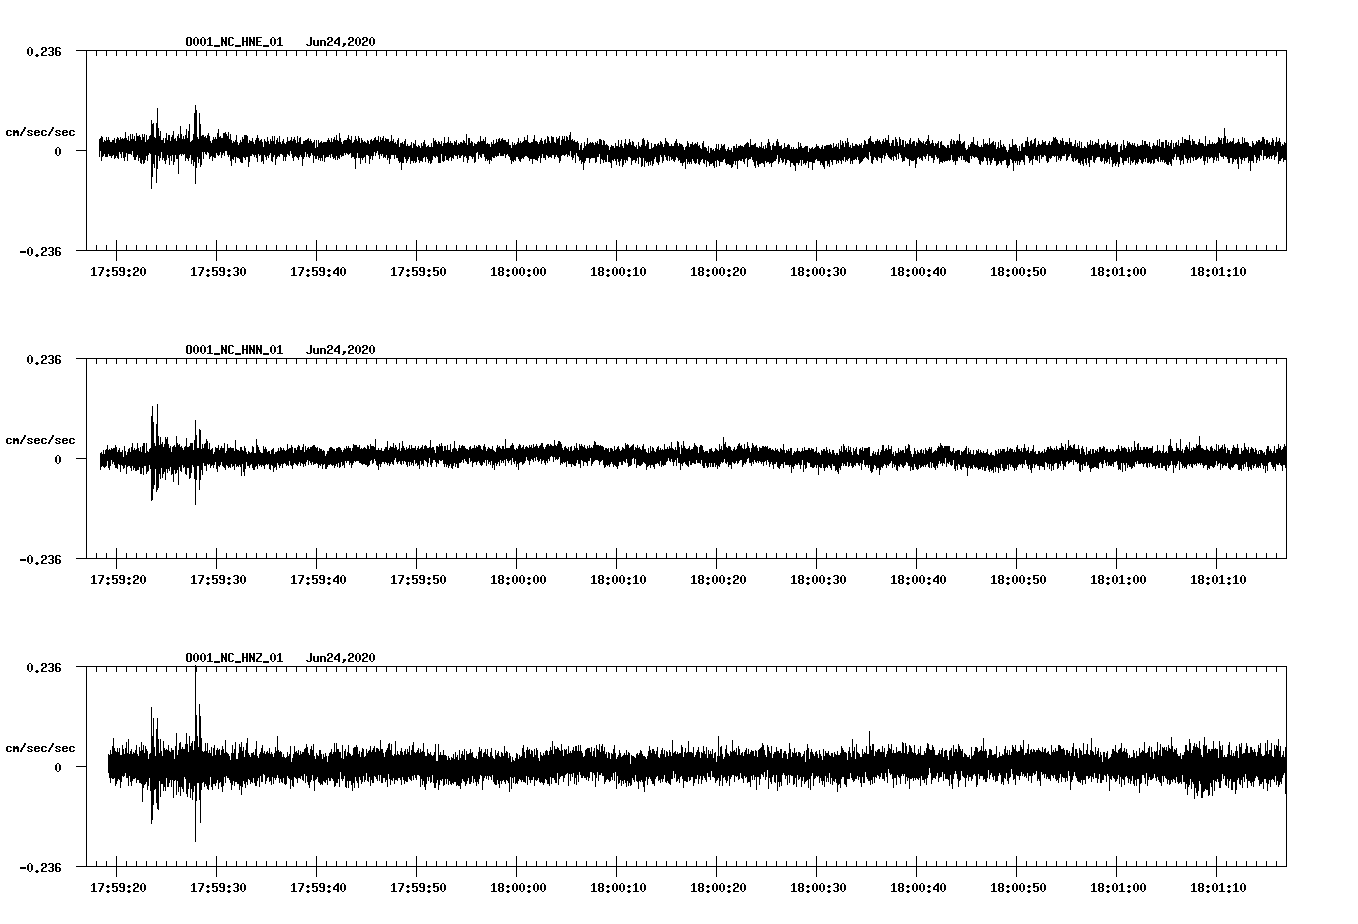1358x924 pixels.
Task: Click the 18:00:00 time label under HNN
Action: pyautogui.click(x=518, y=579)
